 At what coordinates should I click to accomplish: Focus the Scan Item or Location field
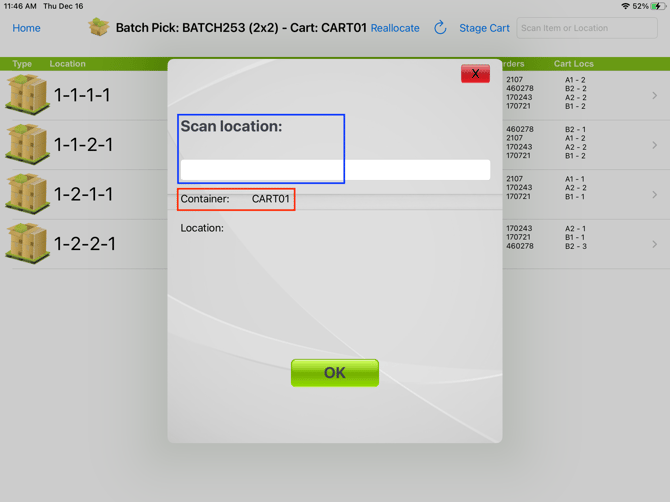pos(587,28)
